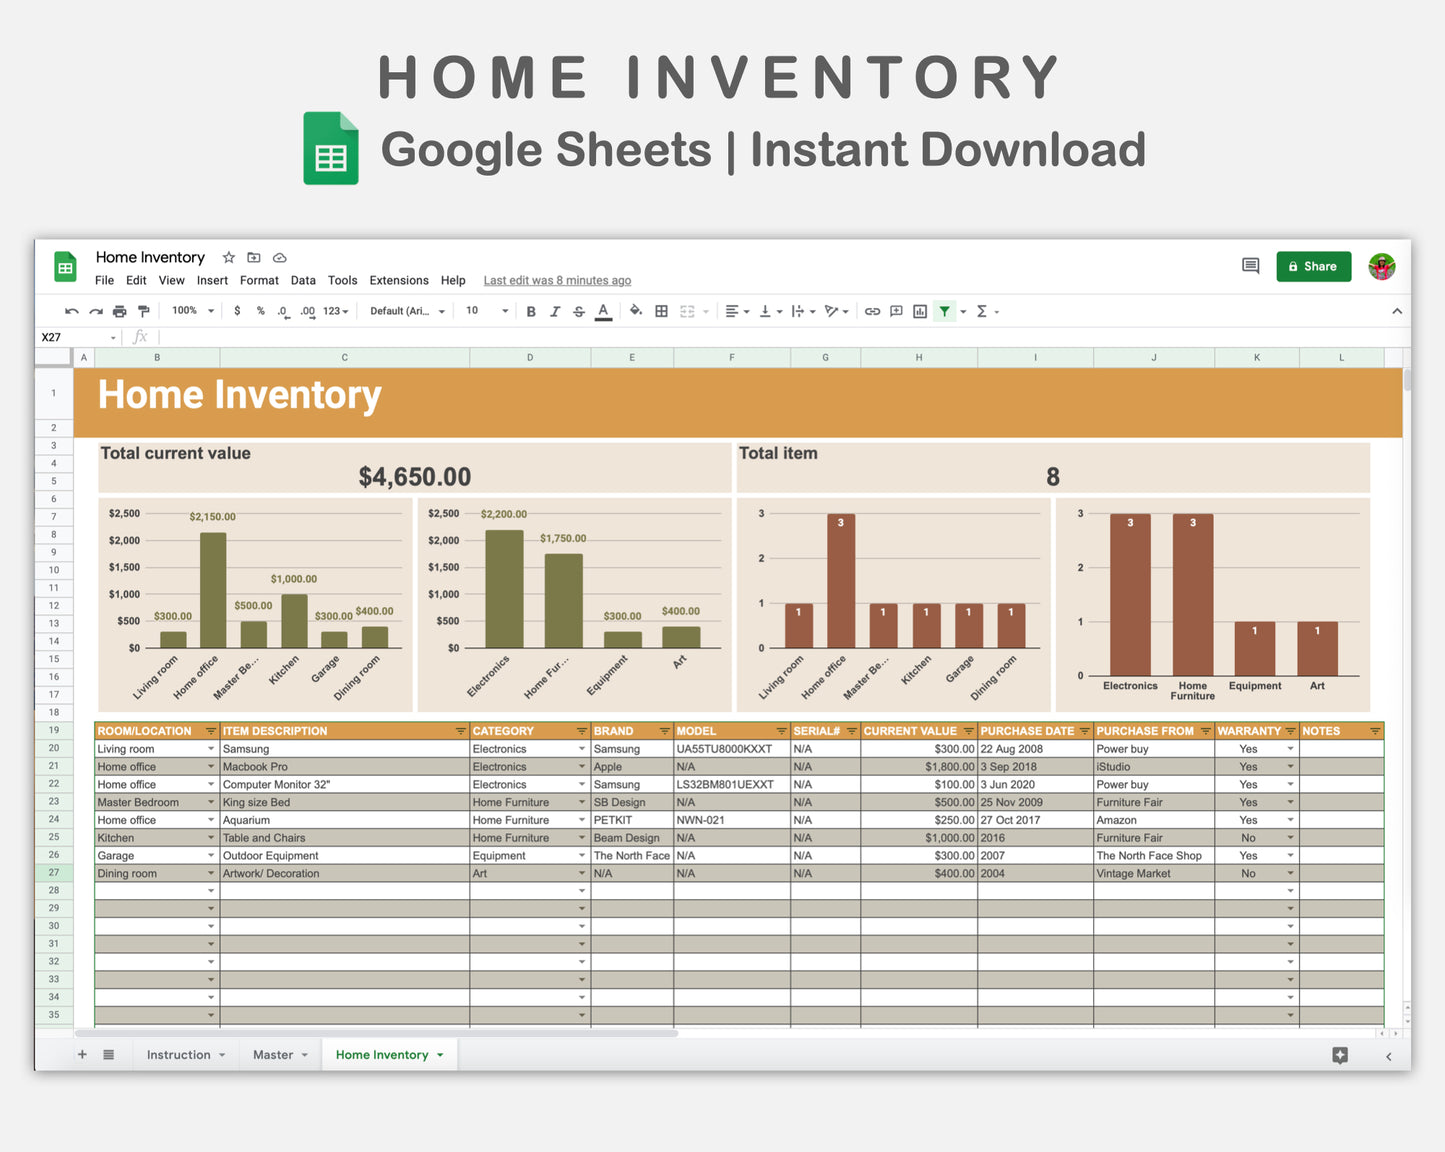
Task: Open the Format menu
Action: (x=259, y=280)
